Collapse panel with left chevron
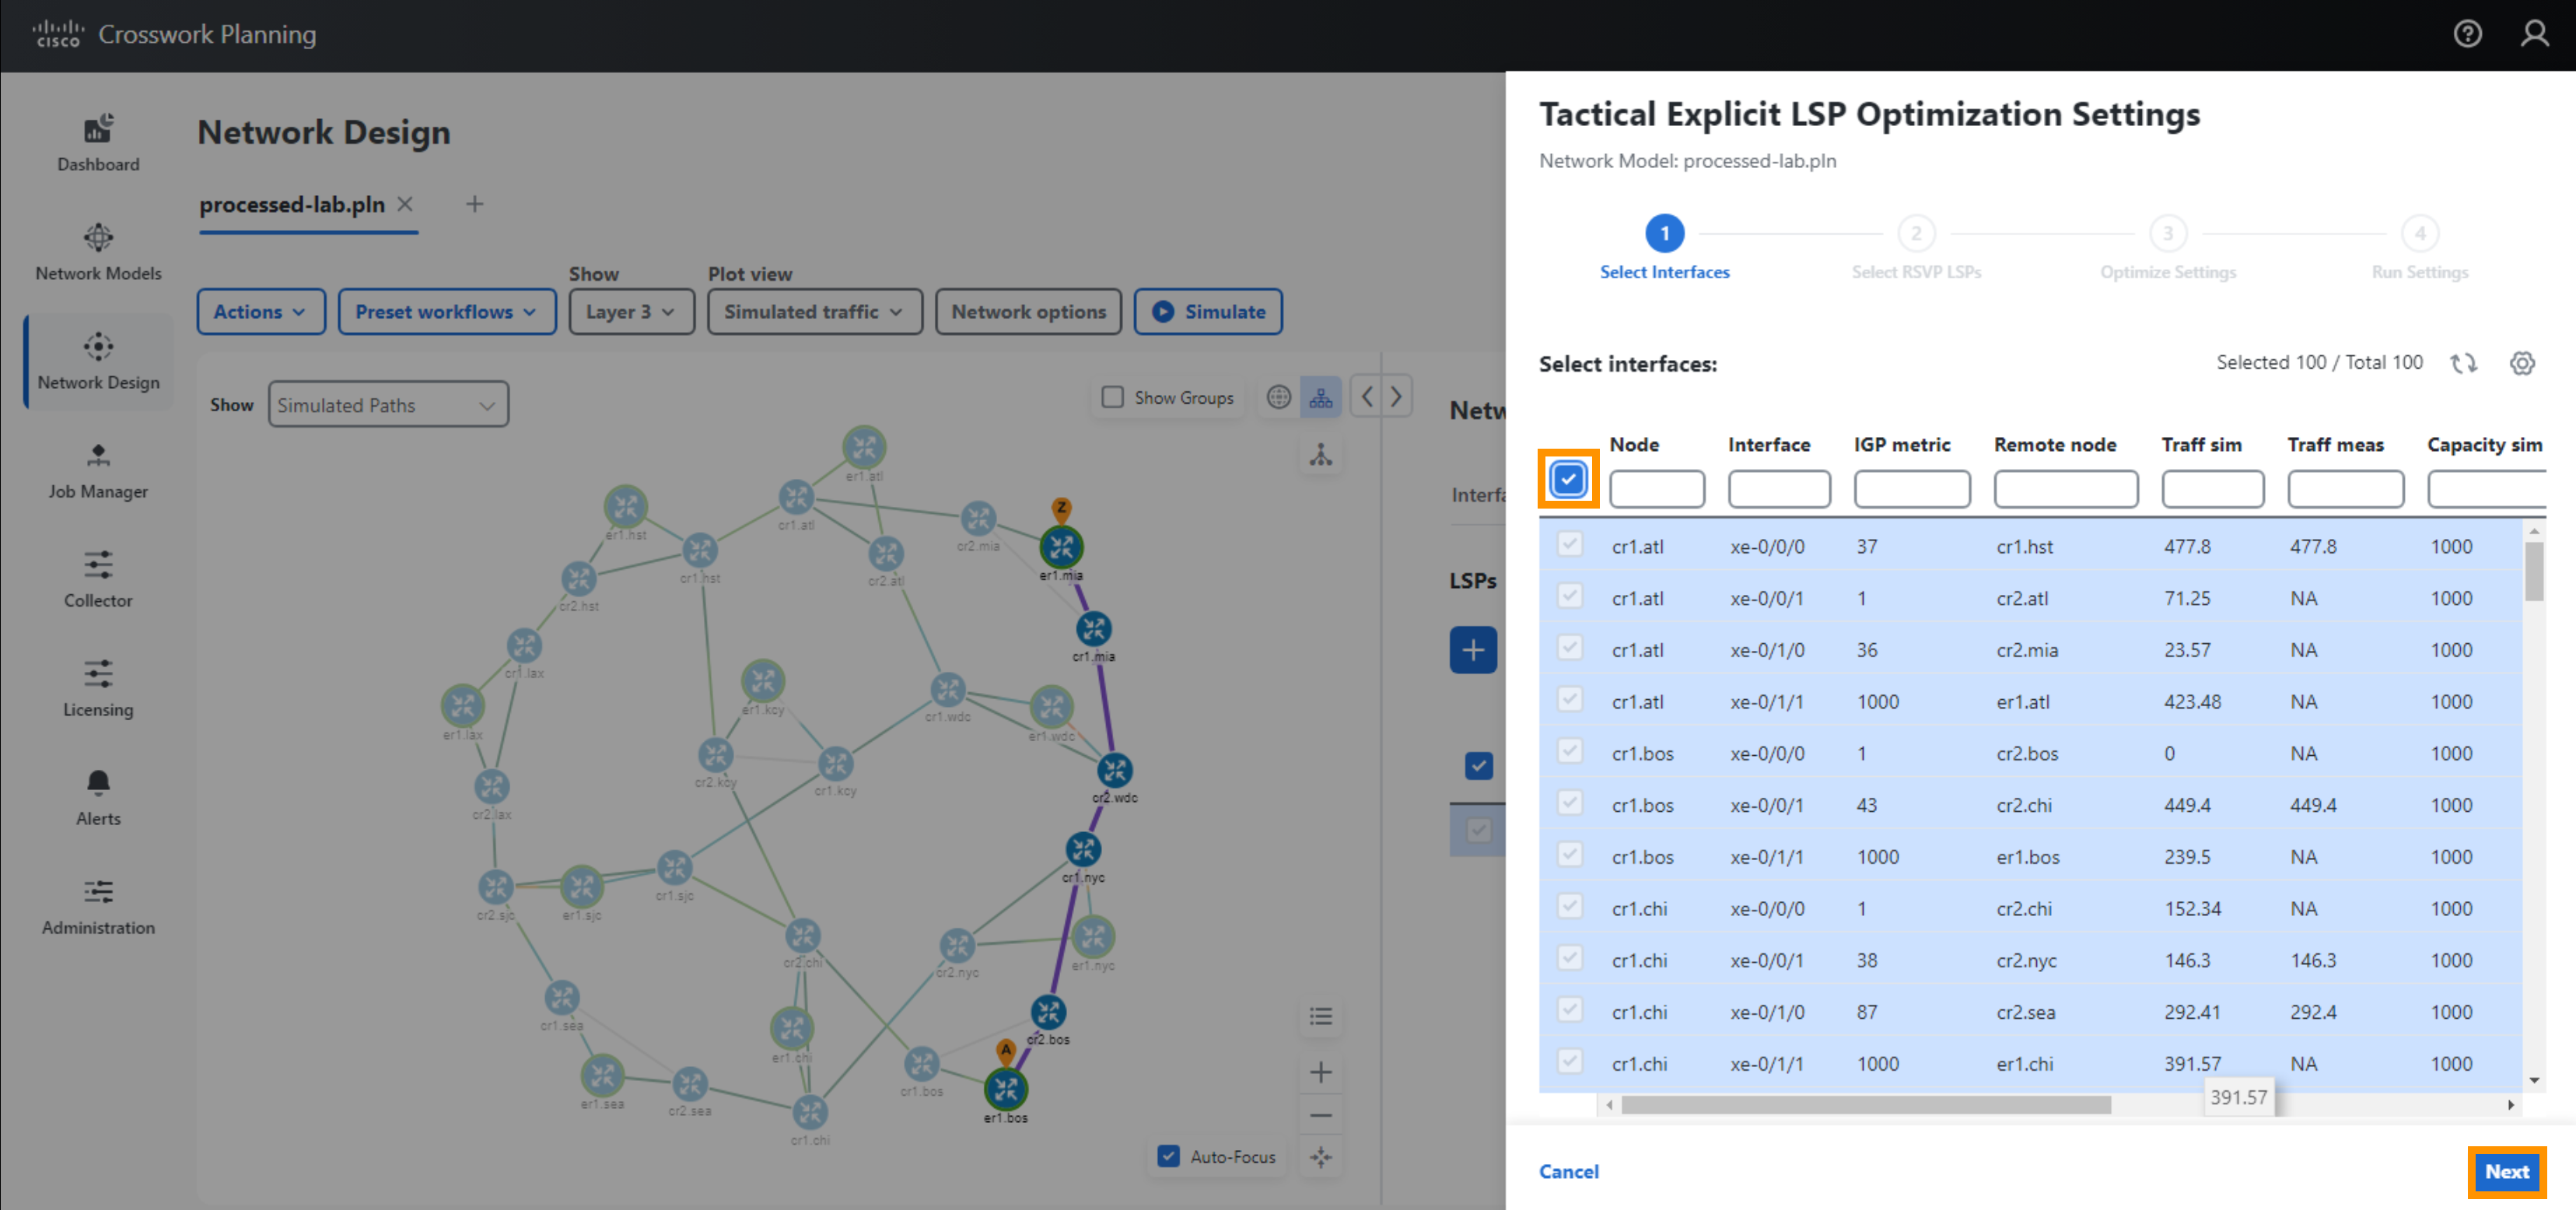The height and width of the screenshot is (1210, 2576). [1366, 397]
